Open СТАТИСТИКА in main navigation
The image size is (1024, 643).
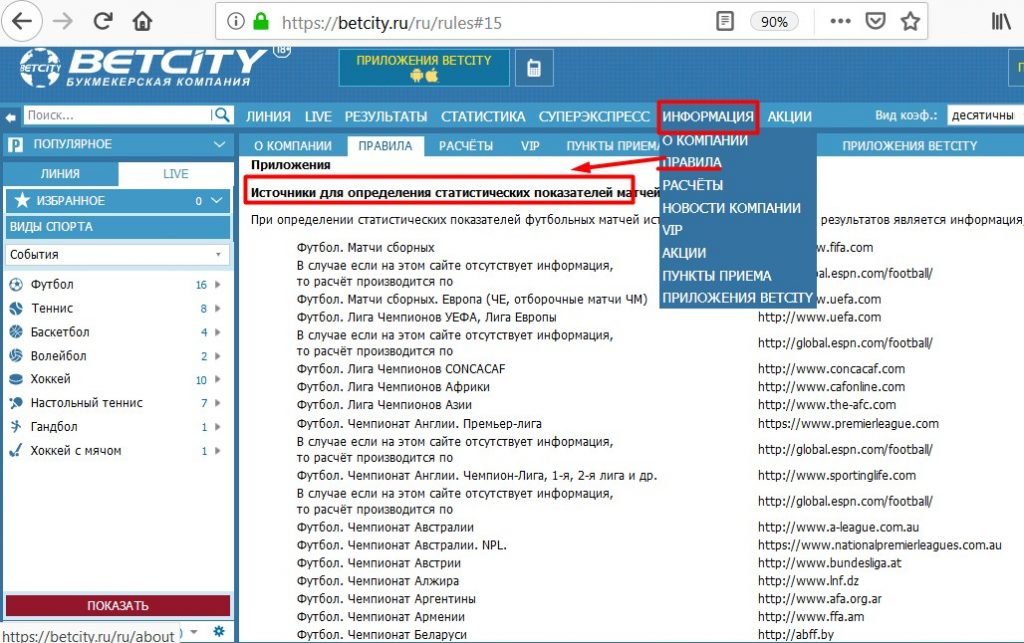483,117
